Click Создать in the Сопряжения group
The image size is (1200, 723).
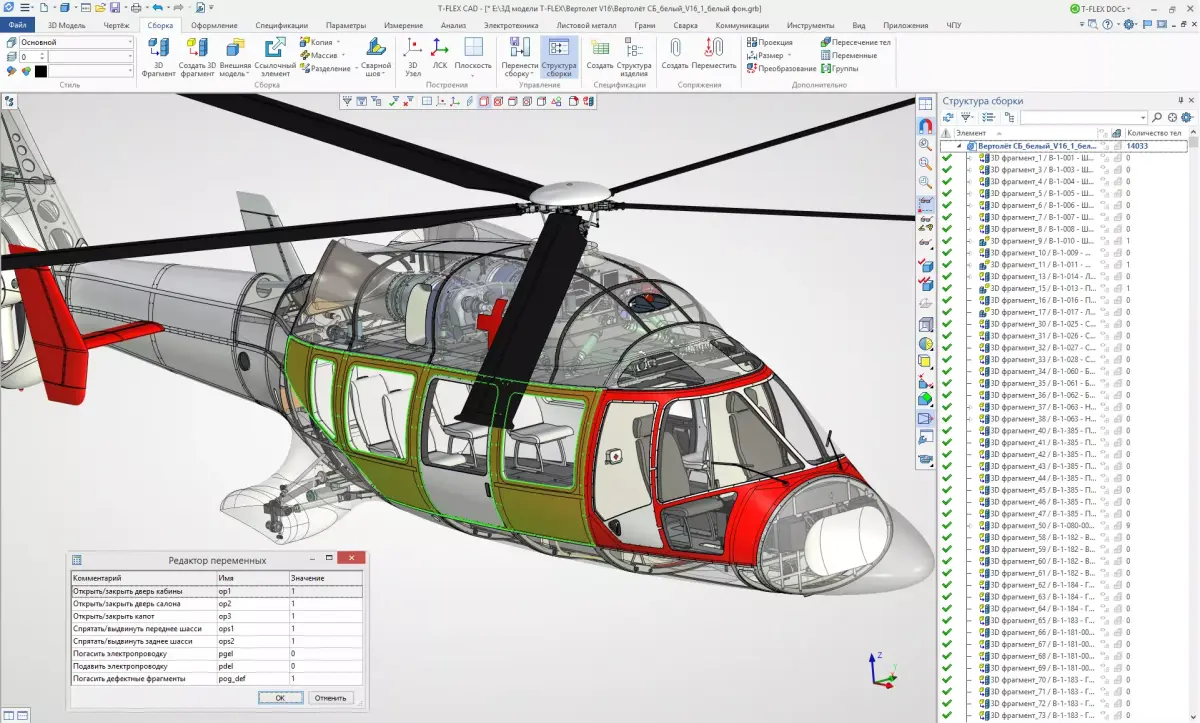(x=675, y=56)
